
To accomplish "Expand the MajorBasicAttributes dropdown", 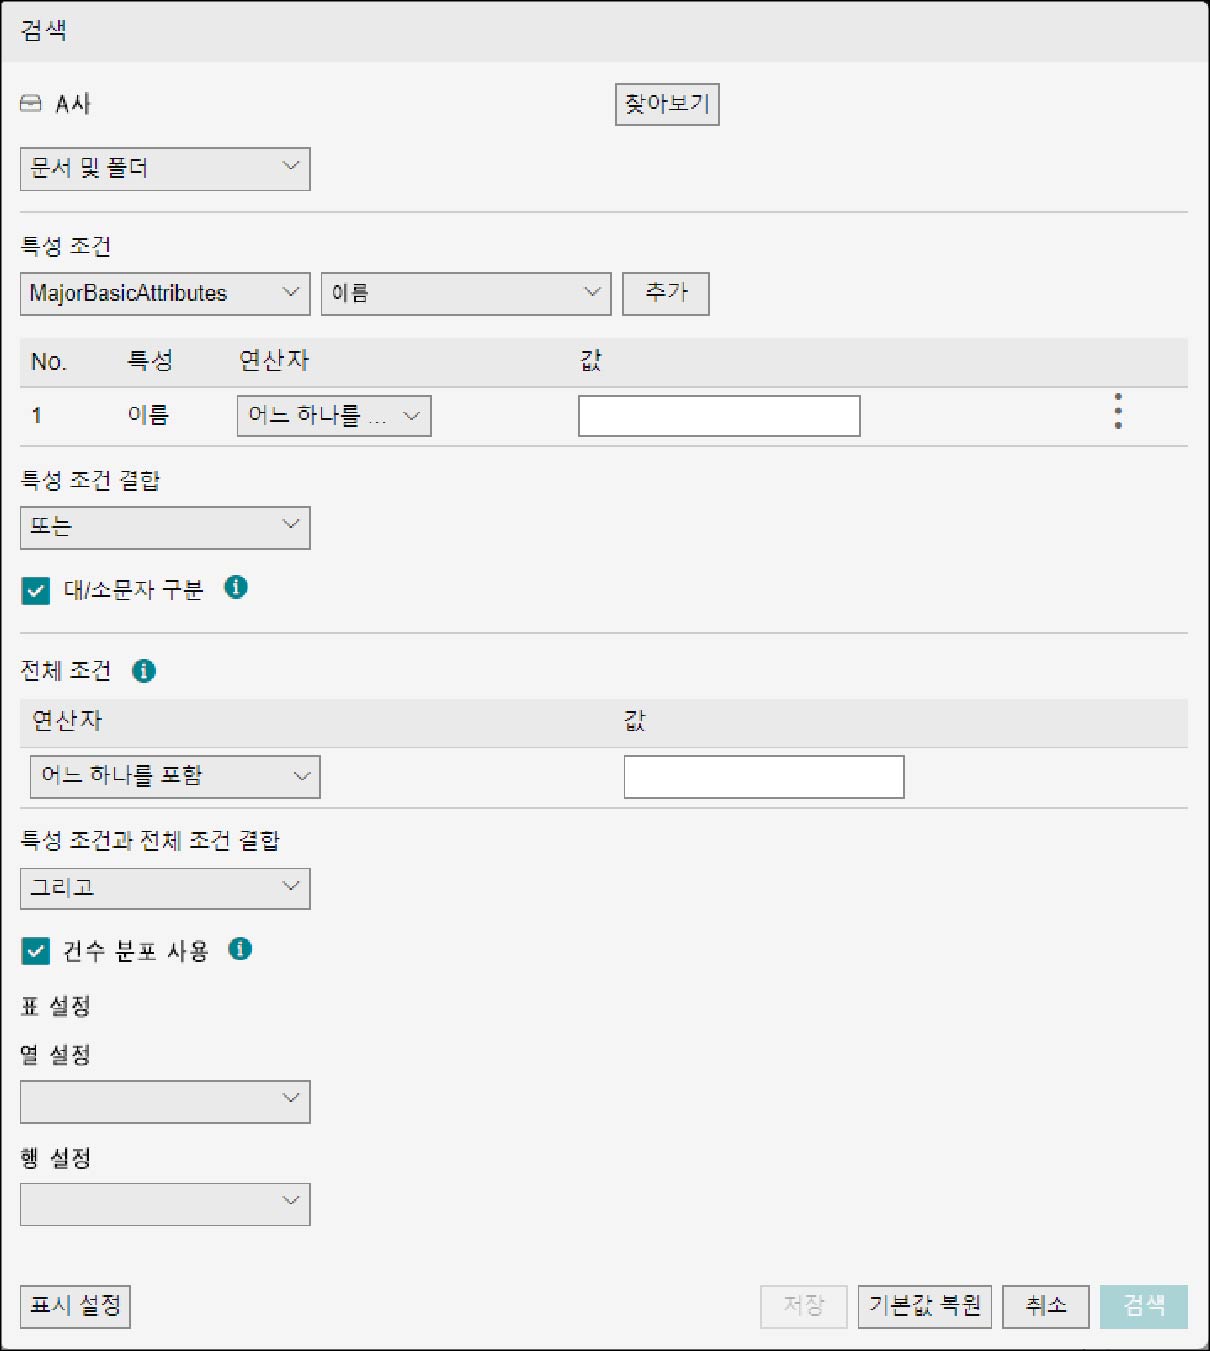I will (x=165, y=294).
